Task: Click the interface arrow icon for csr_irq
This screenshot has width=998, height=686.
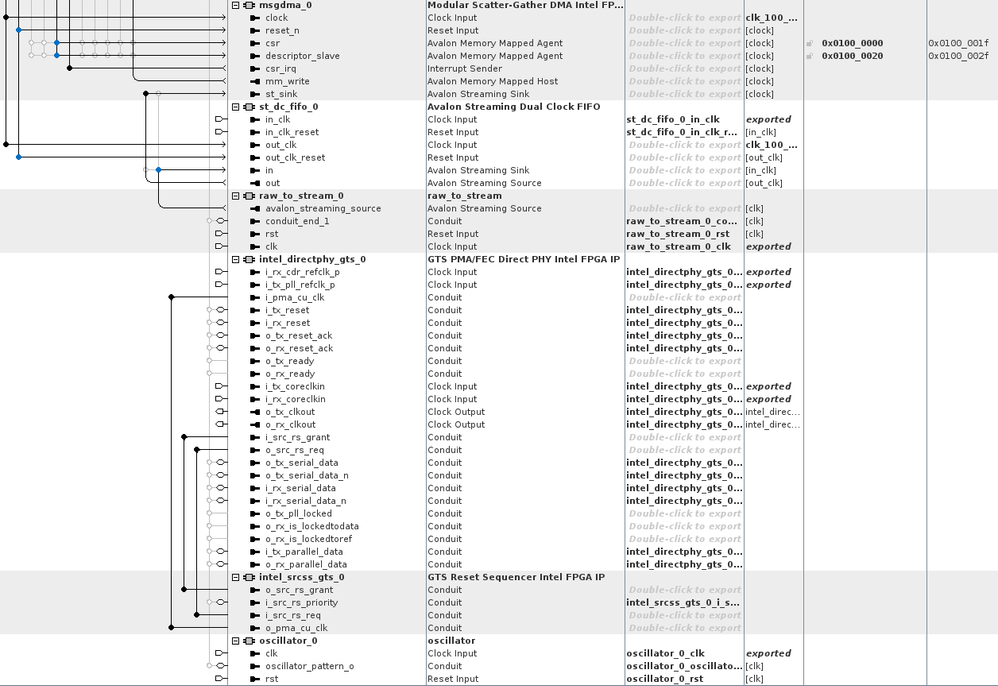Action: [255, 69]
